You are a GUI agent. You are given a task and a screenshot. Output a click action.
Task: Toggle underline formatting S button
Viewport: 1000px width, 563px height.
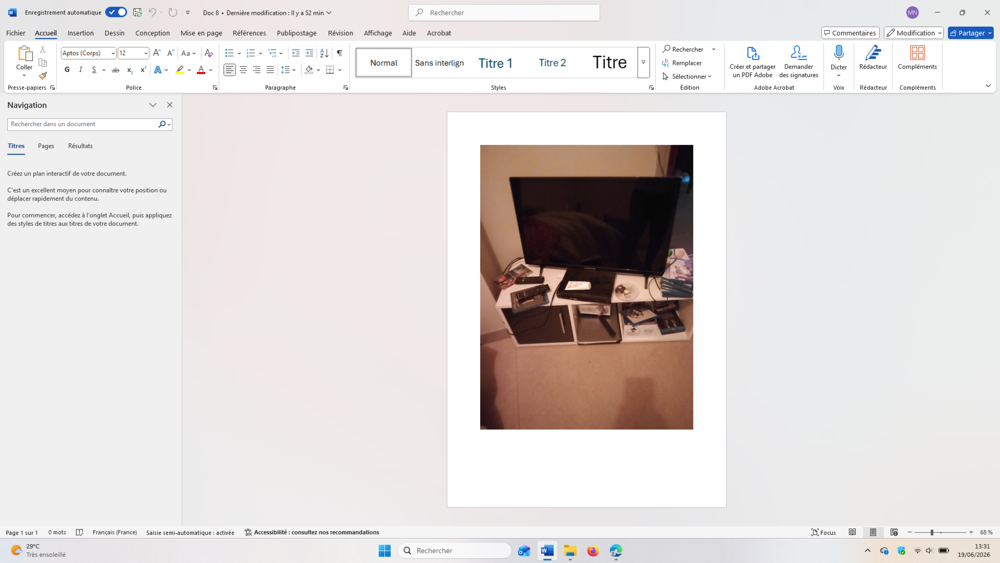94,70
